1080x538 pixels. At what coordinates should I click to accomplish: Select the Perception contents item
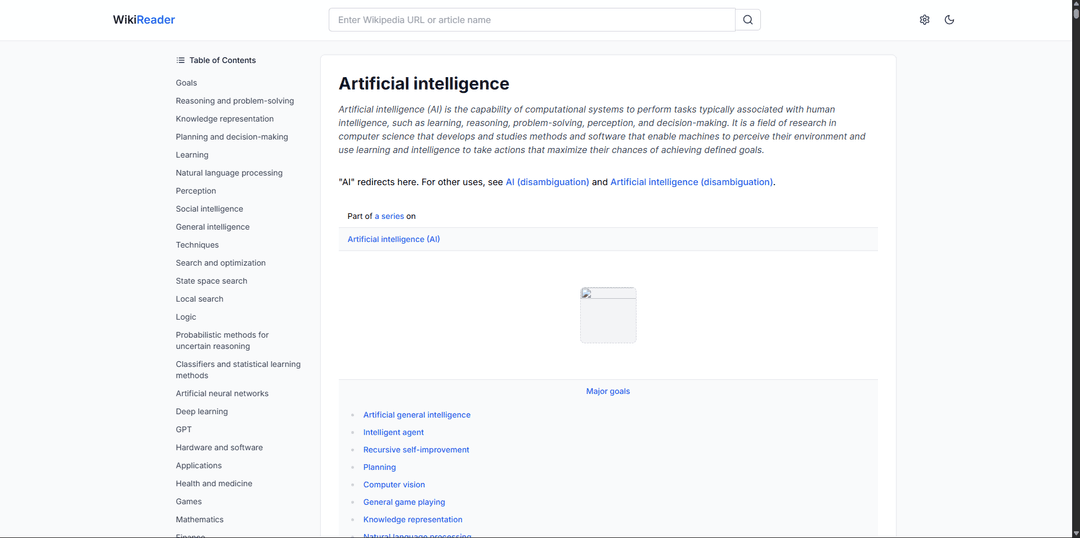[x=196, y=191]
